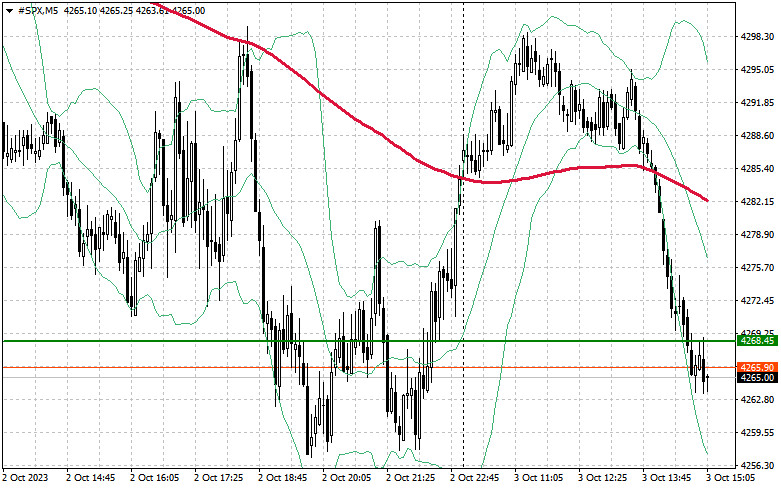Click the 4259.55 price scale value
This screenshot has height=489, width=781.
tap(757, 432)
